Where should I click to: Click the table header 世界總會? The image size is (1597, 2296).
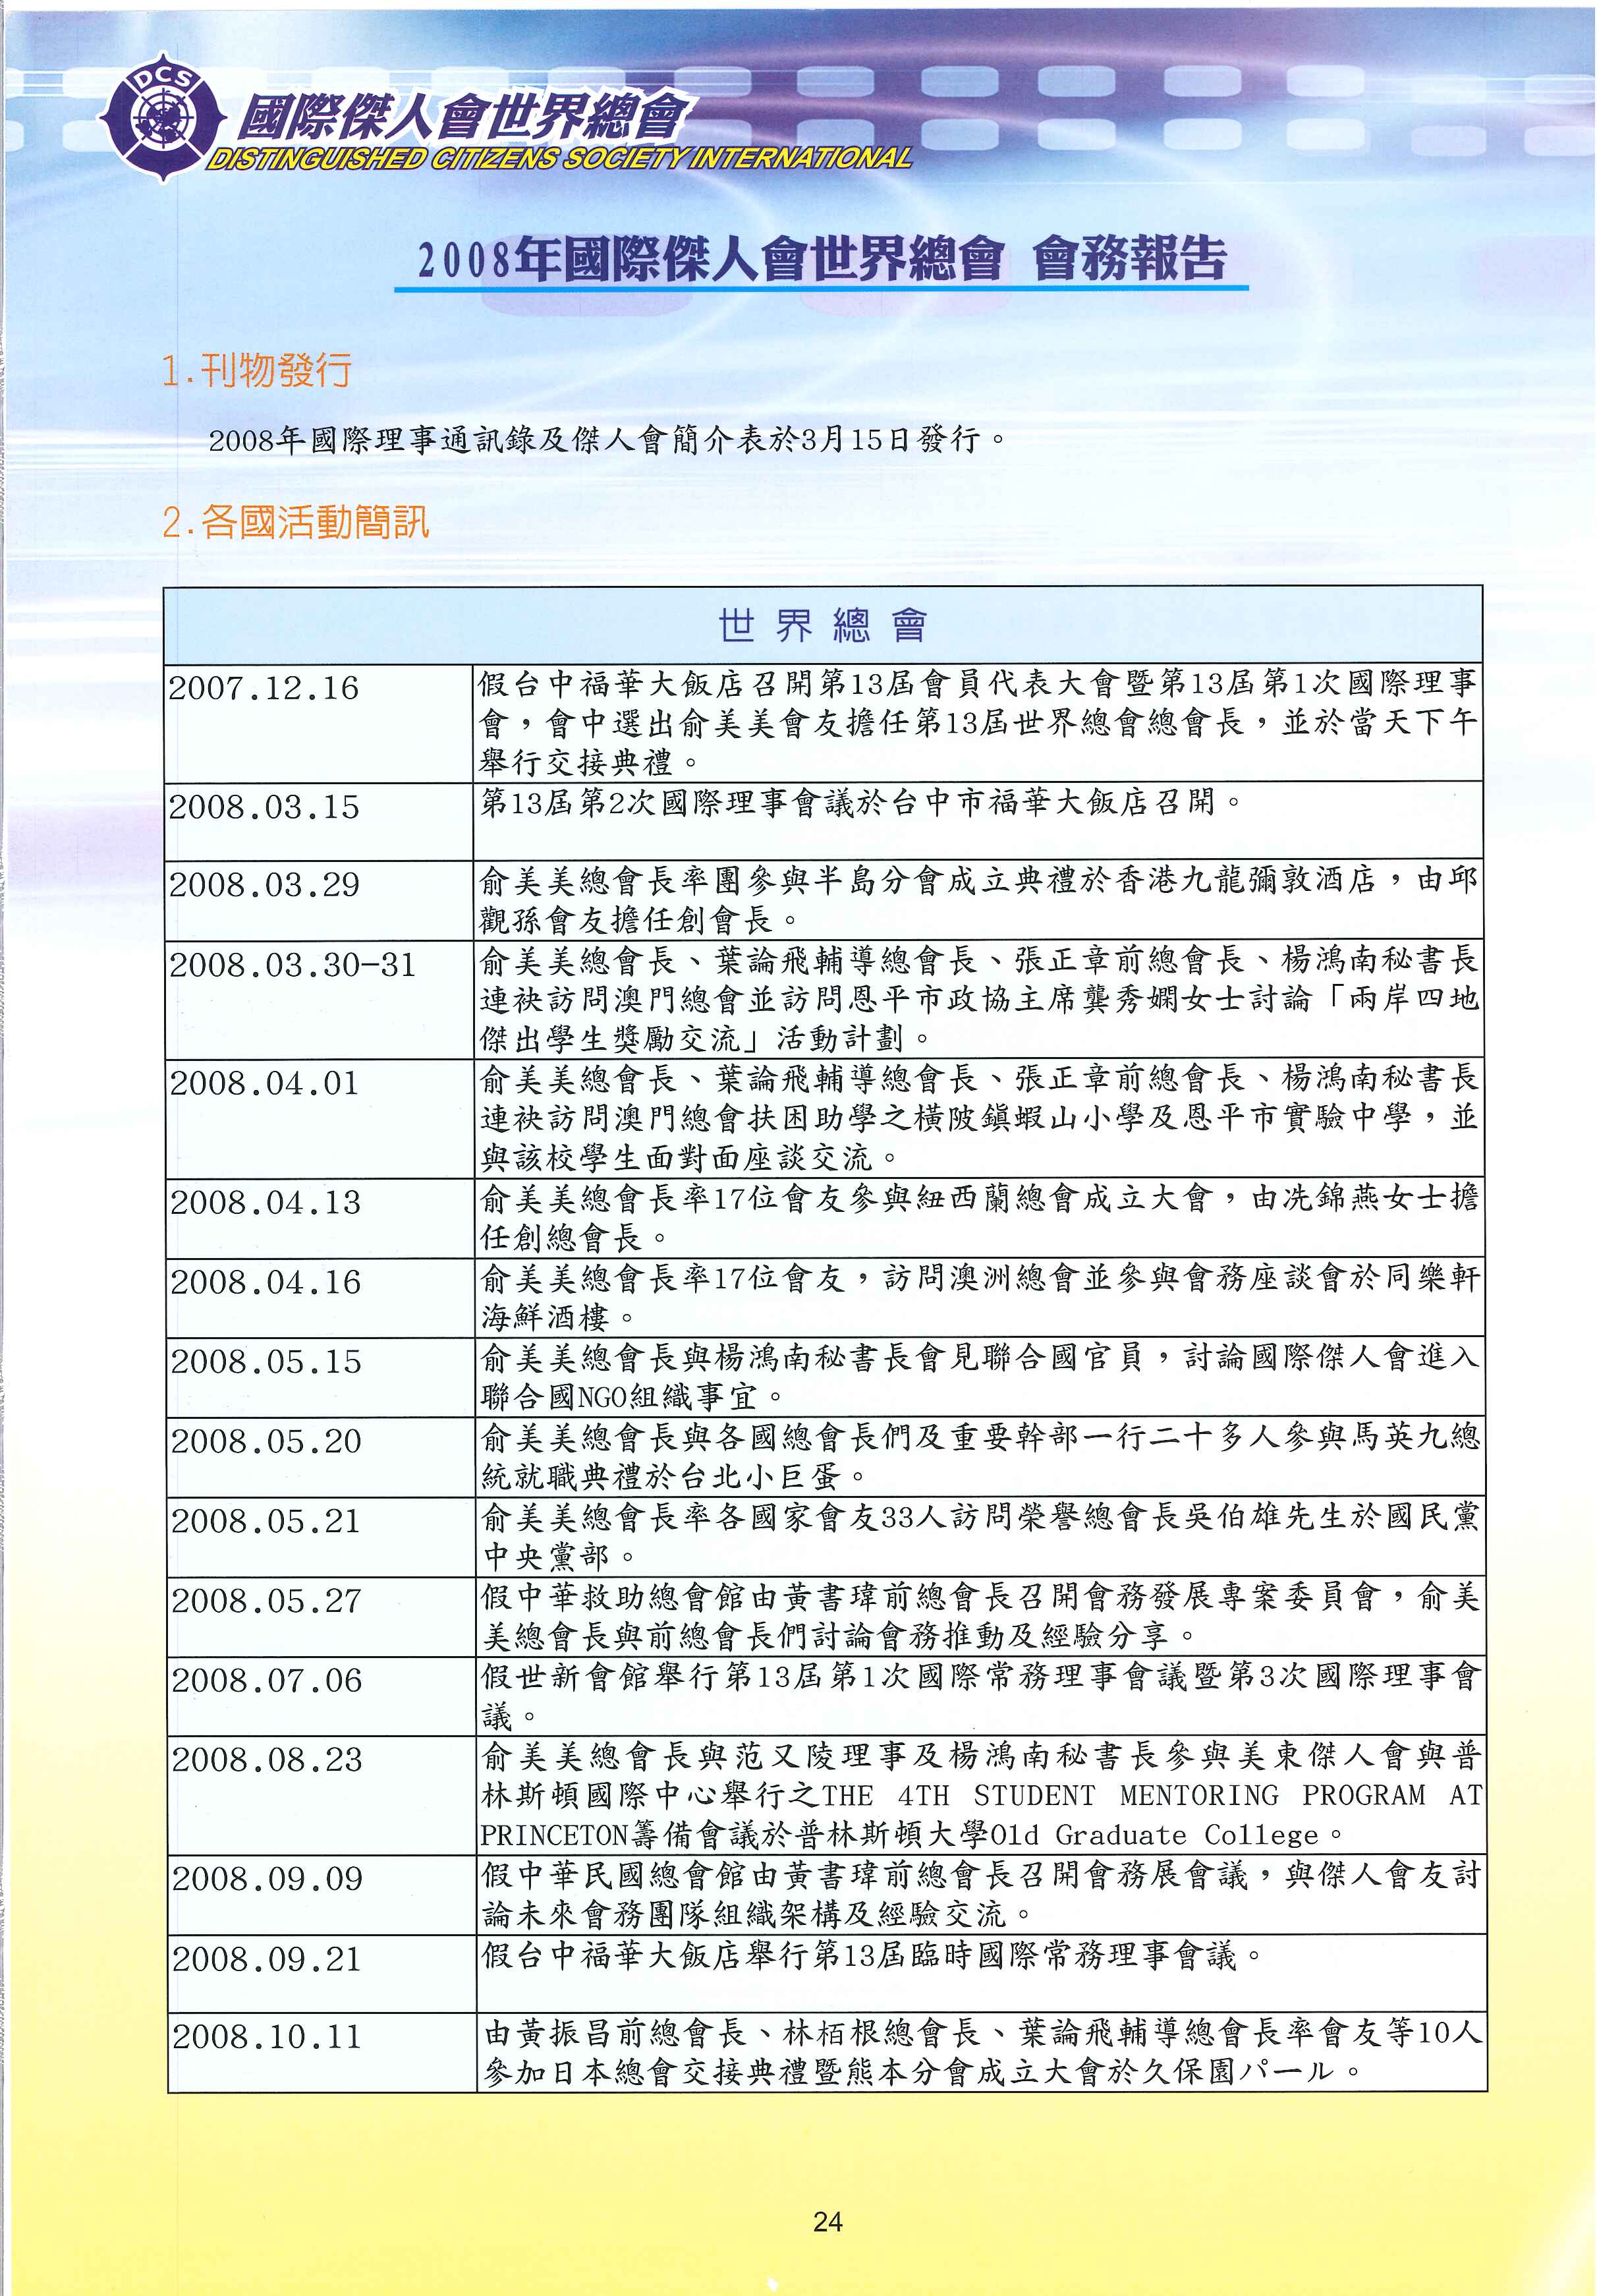[822, 625]
